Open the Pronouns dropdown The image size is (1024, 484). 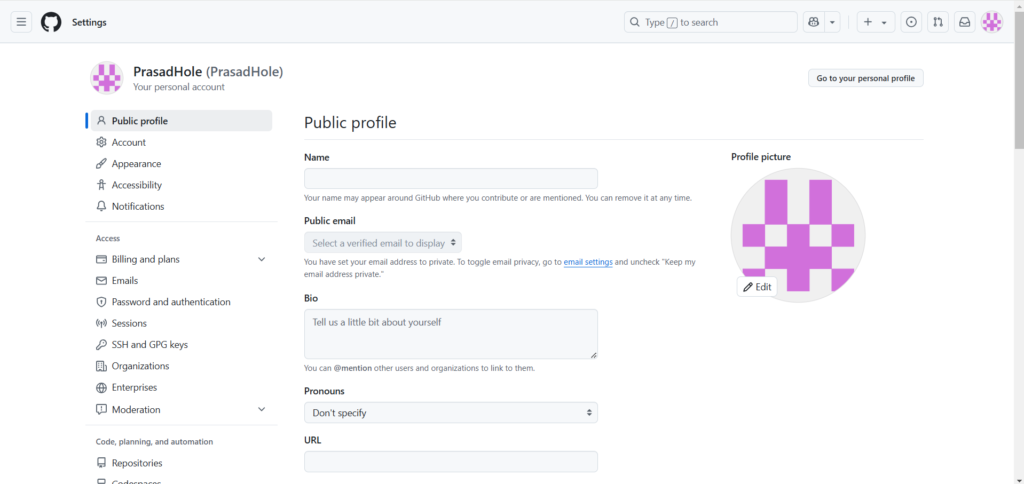pyautogui.click(x=451, y=413)
